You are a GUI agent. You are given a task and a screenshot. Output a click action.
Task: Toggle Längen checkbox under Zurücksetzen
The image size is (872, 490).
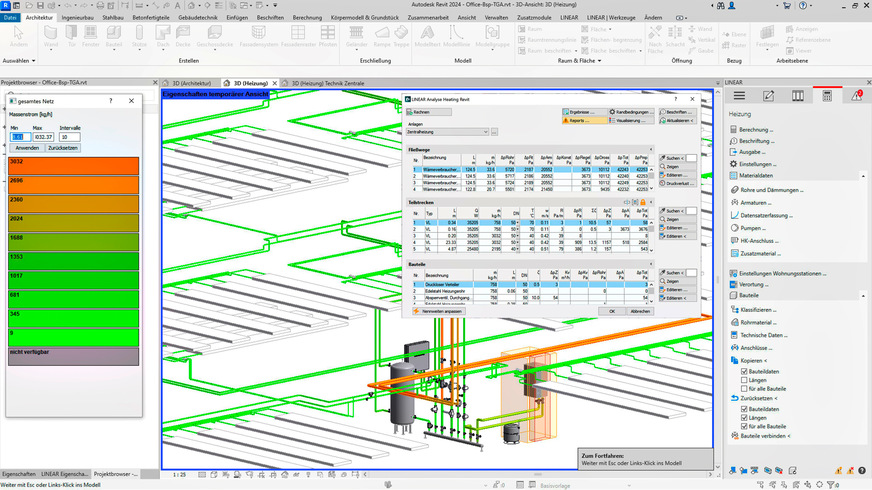tap(744, 418)
